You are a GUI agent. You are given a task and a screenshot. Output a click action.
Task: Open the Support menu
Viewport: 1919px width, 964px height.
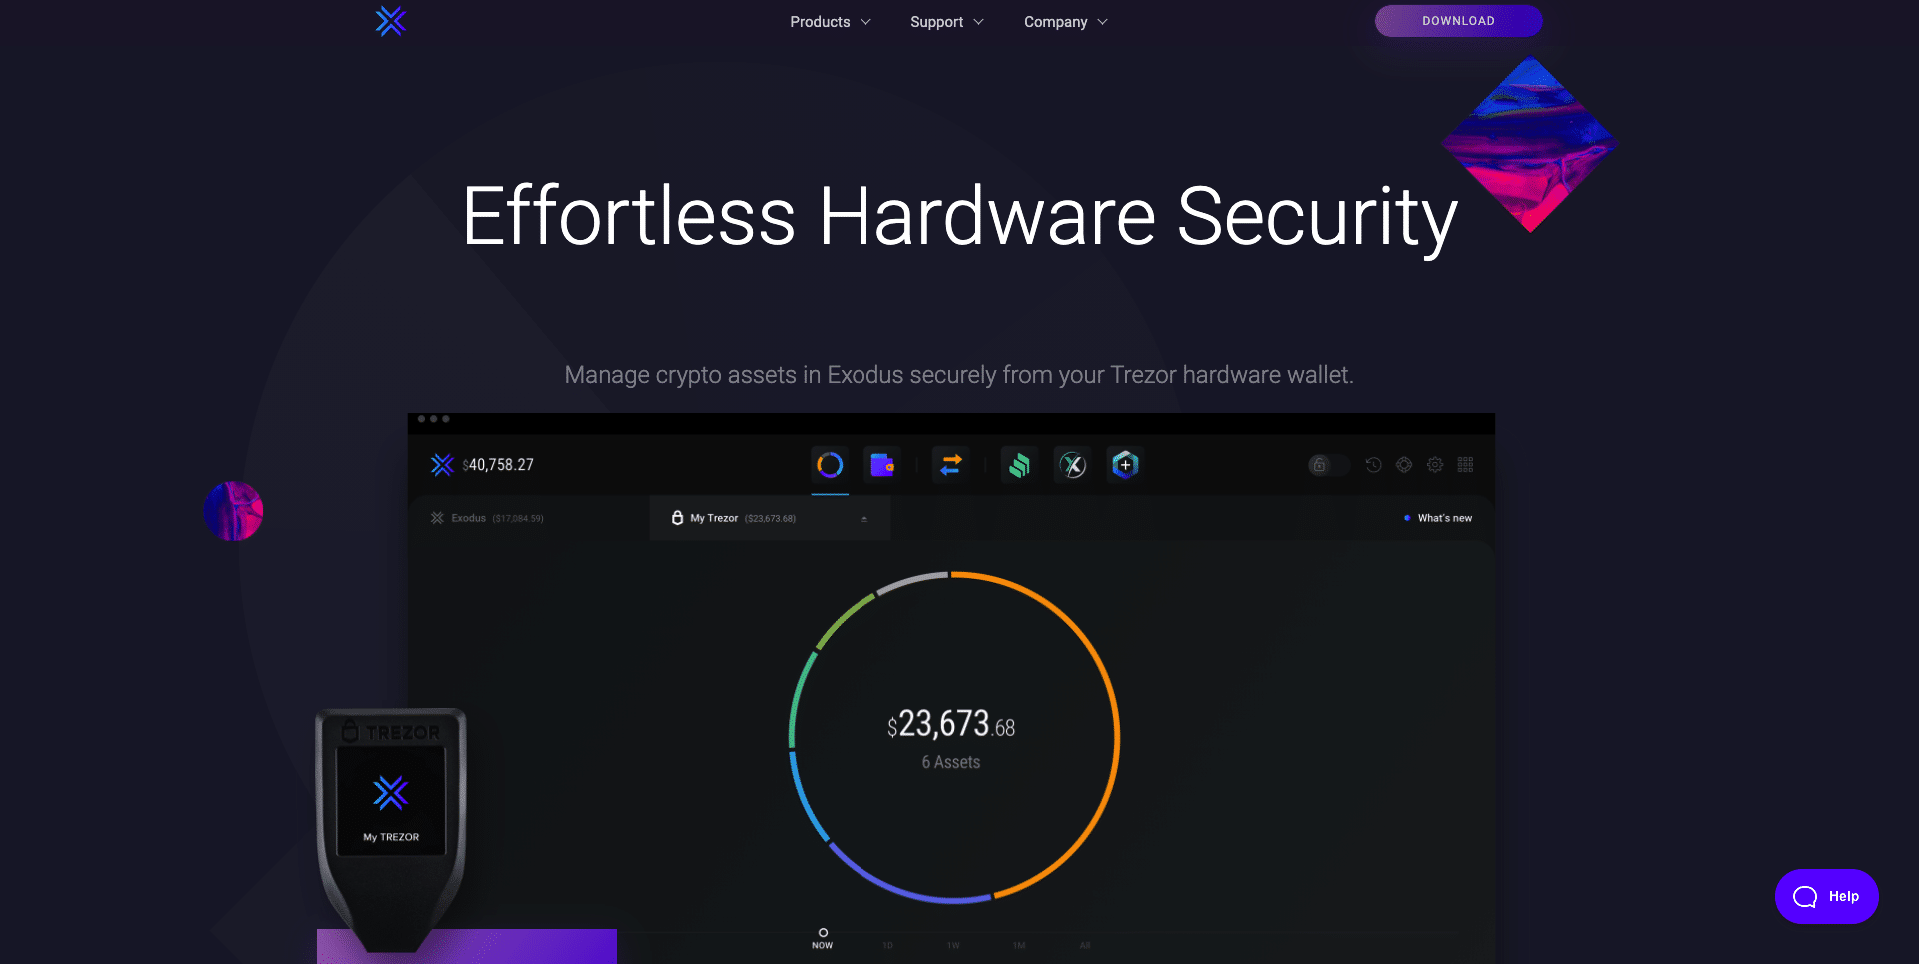coord(947,22)
